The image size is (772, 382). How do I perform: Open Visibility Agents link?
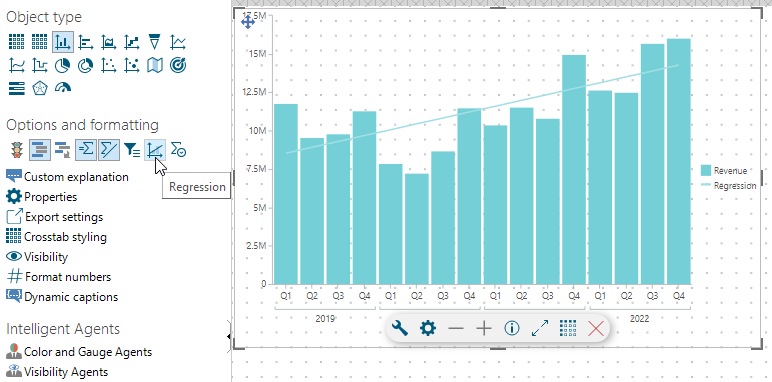tap(57, 371)
